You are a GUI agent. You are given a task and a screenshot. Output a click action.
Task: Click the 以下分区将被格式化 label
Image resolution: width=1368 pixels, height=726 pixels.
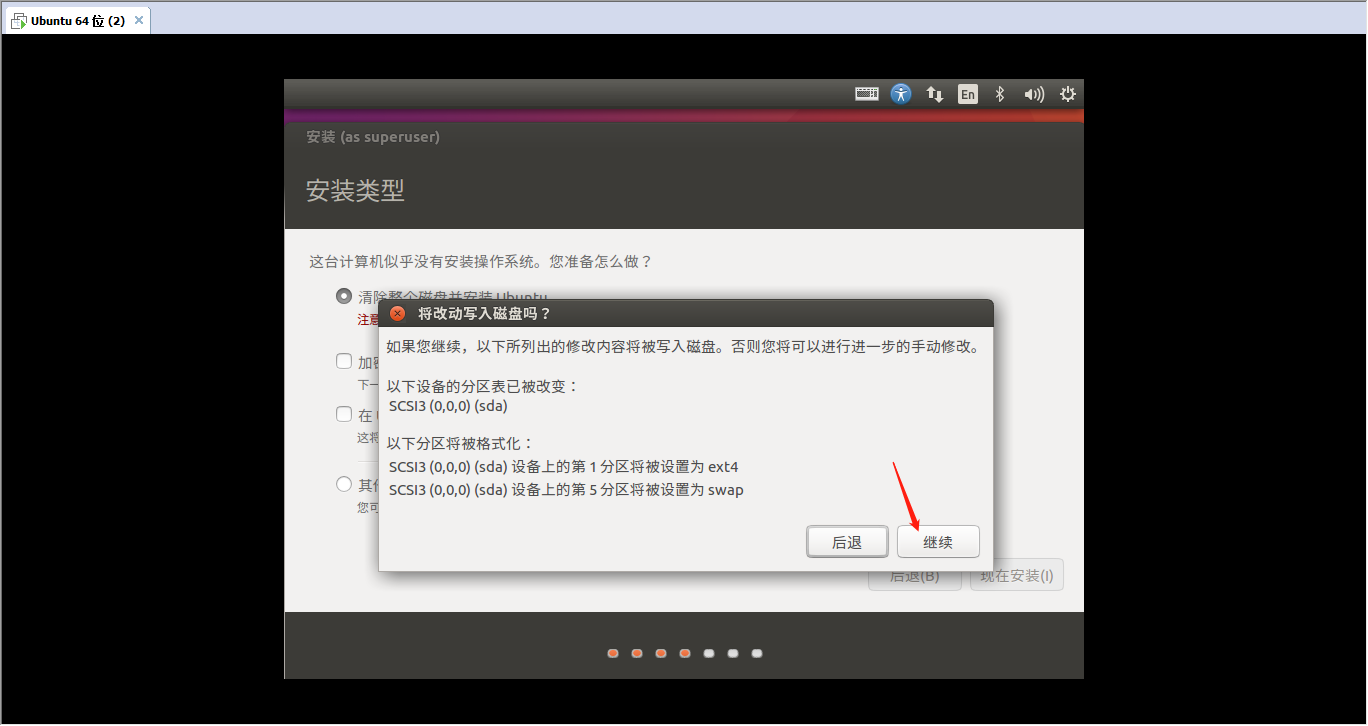(x=461, y=443)
